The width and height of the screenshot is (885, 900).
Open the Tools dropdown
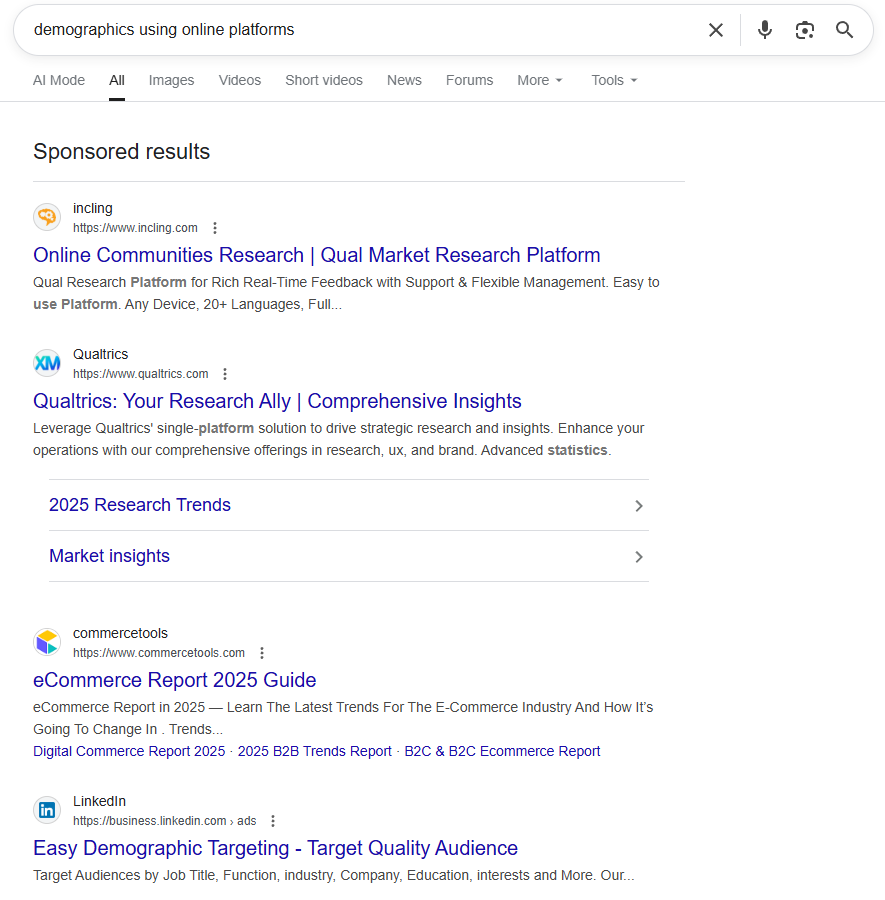[614, 80]
